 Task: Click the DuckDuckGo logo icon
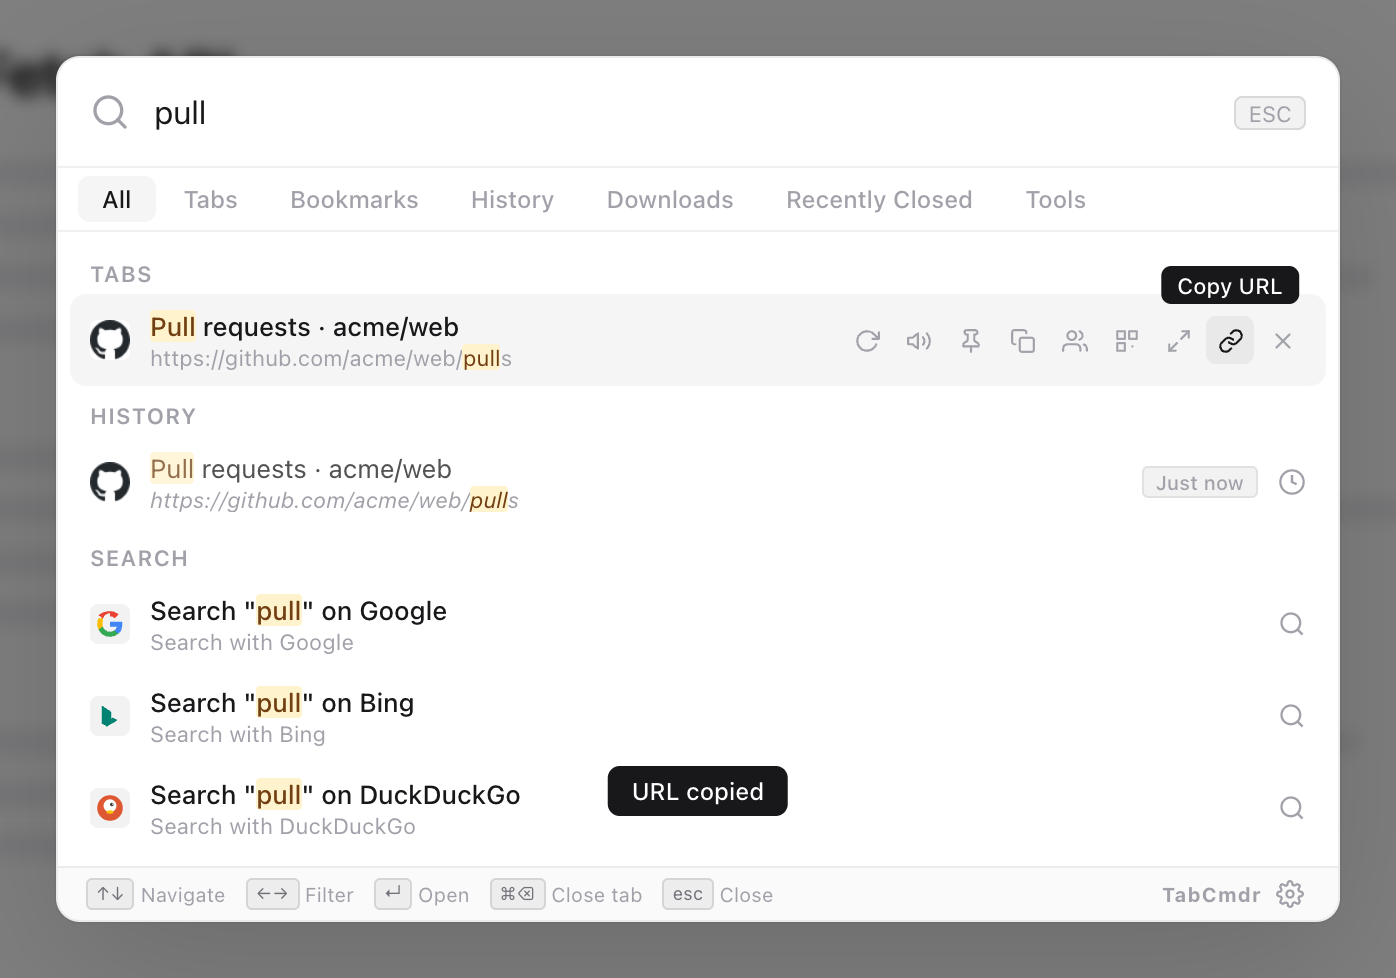click(x=110, y=808)
